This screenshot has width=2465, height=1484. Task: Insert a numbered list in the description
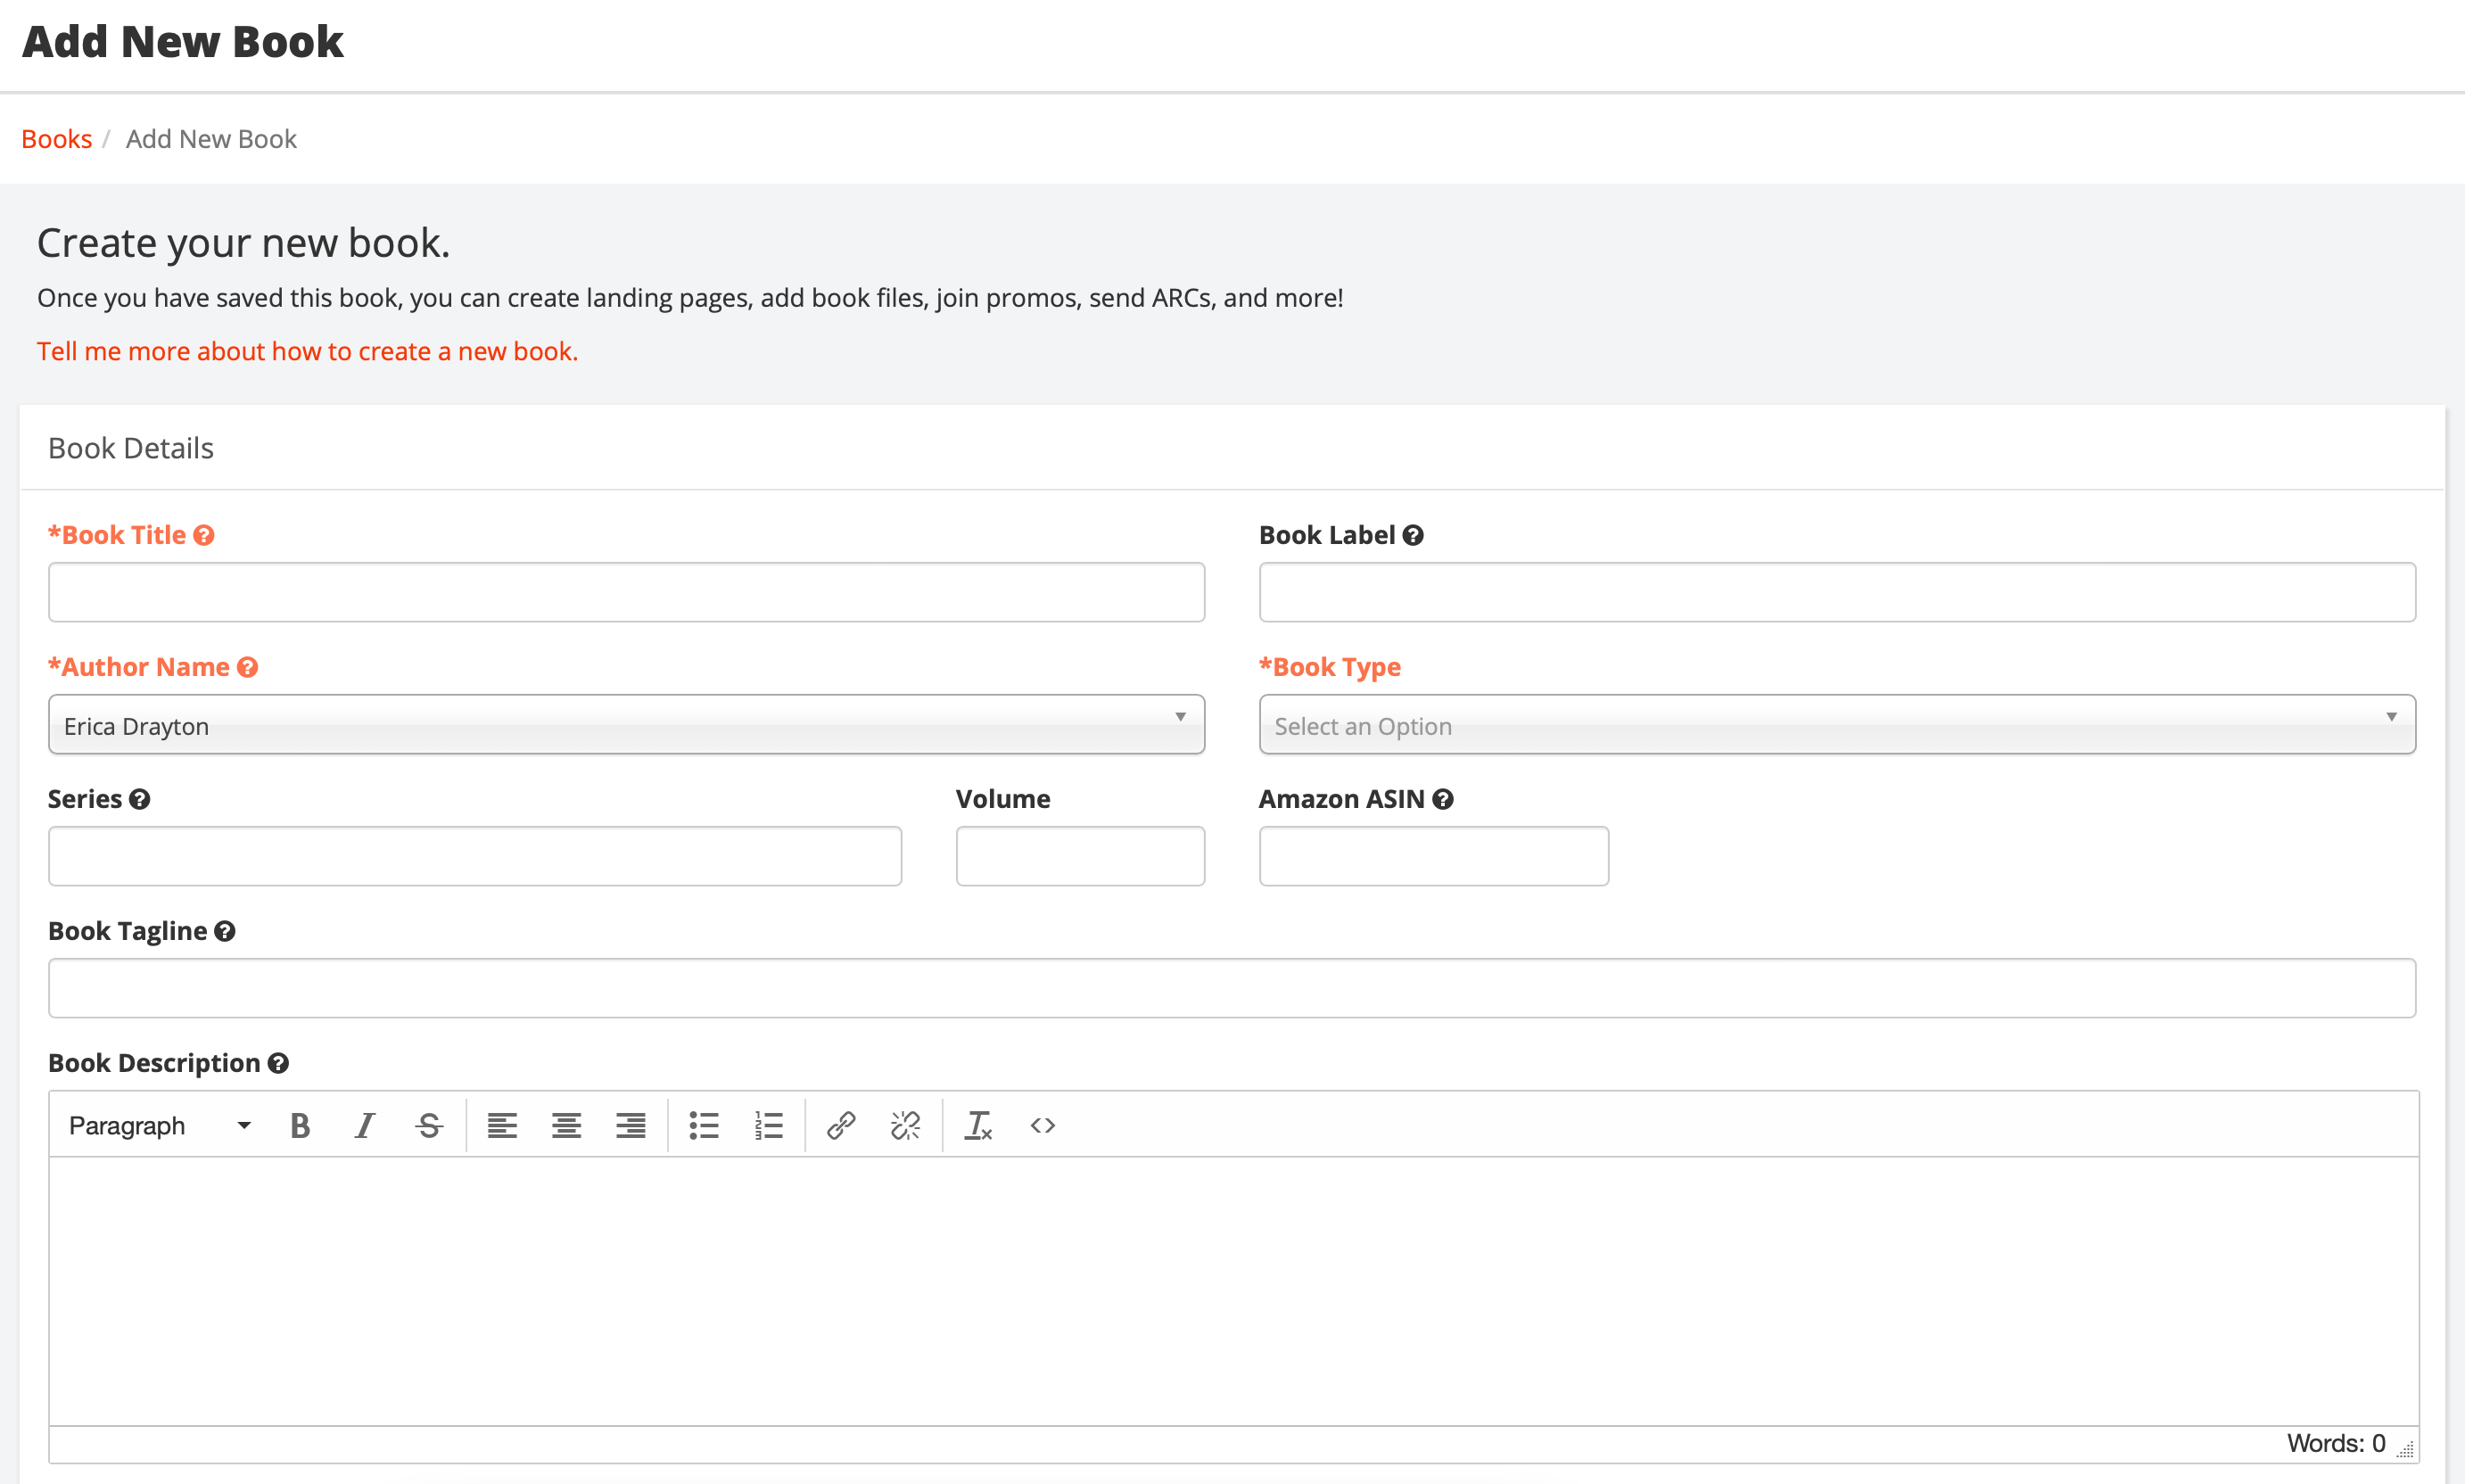[x=768, y=1124]
